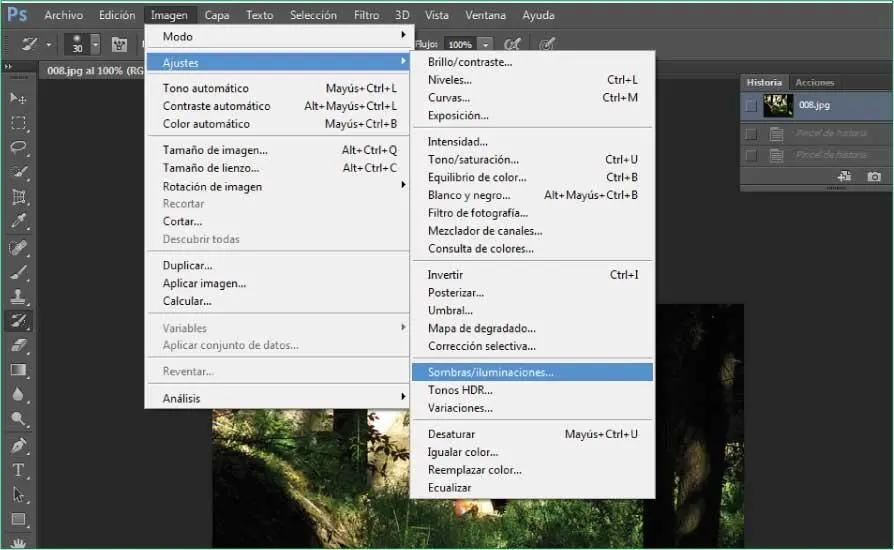This screenshot has height=550, width=894.
Task: Choose Invertir adjustment
Action: tap(532, 275)
